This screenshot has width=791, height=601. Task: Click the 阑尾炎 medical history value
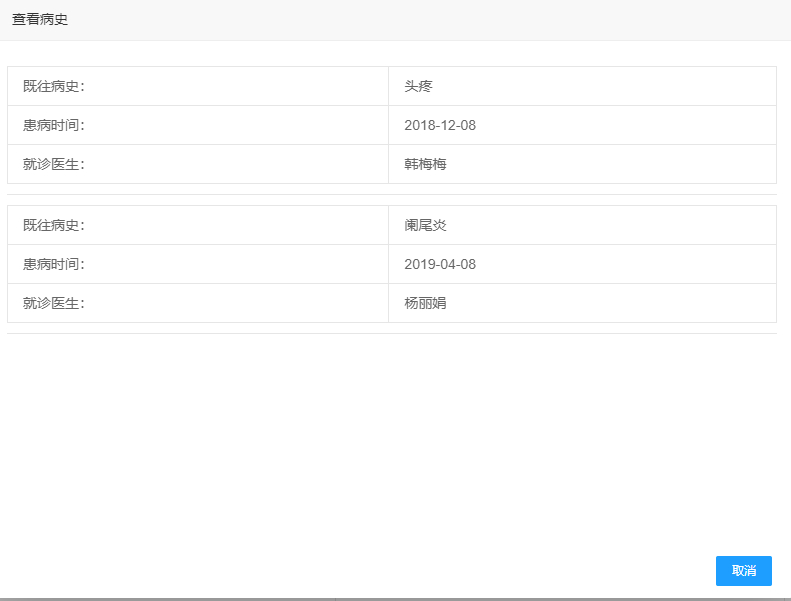tap(425, 225)
